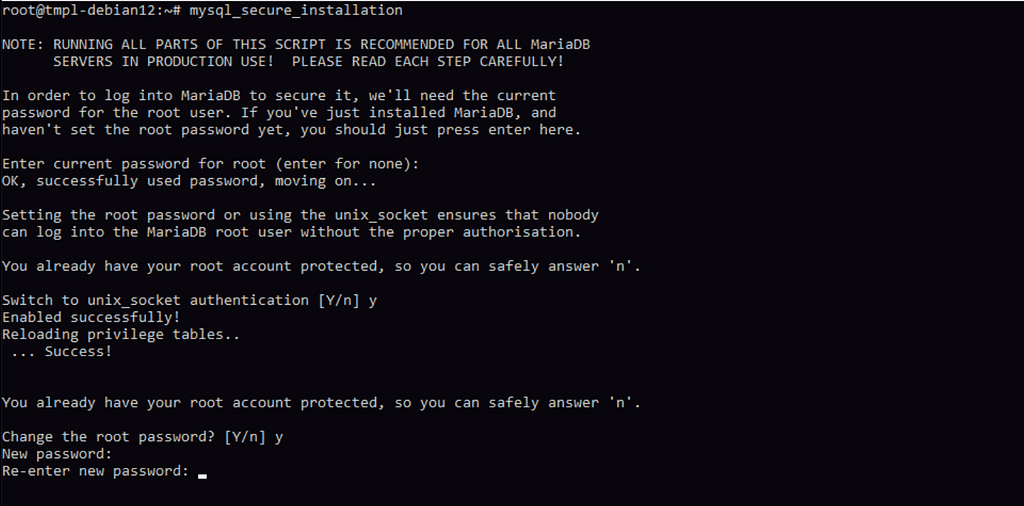Click the "haven't set the root password yet" line
The width and height of the screenshot is (1024, 506).
click(x=291, y=130)
